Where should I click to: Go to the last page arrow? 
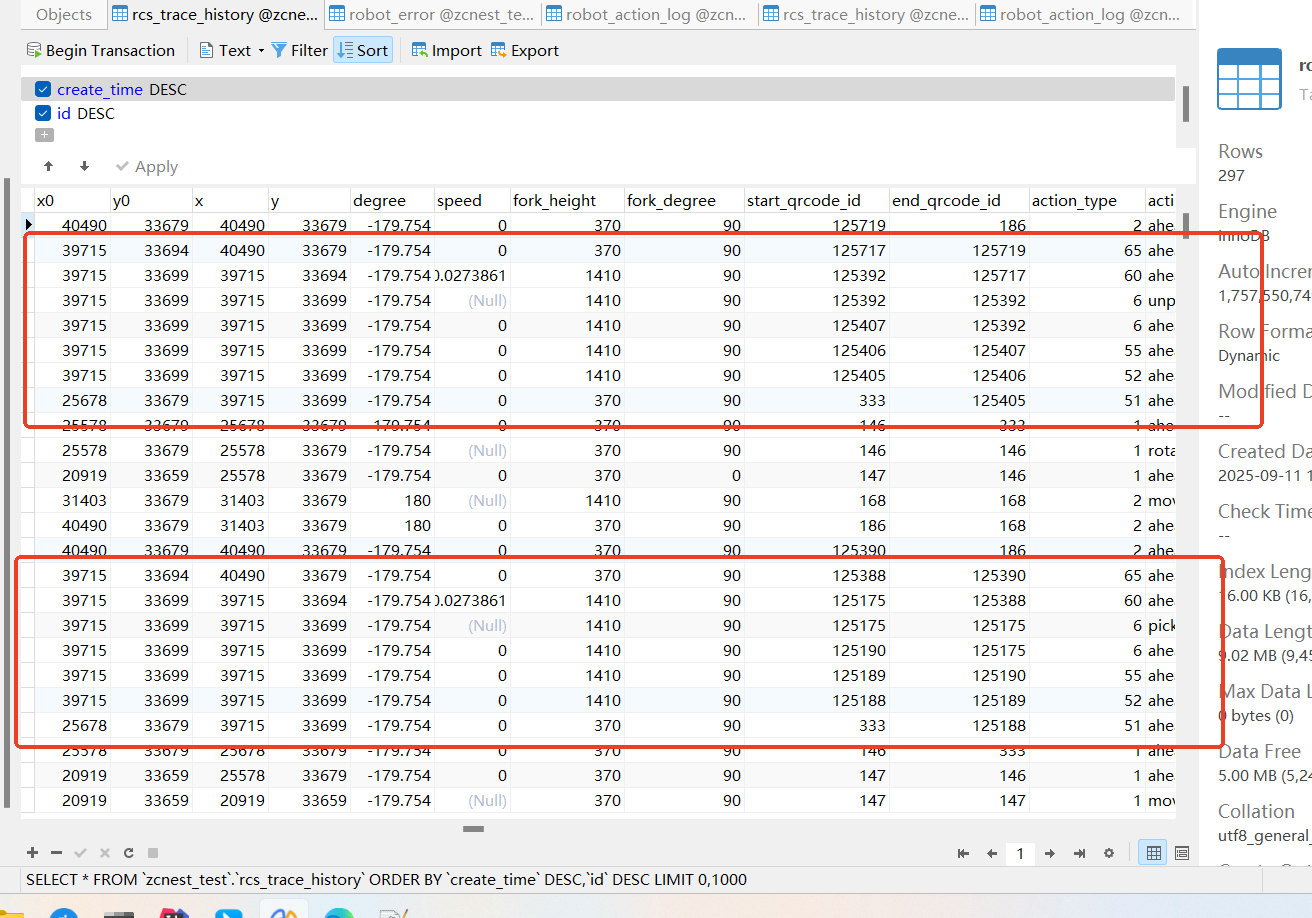(1080, 853)
